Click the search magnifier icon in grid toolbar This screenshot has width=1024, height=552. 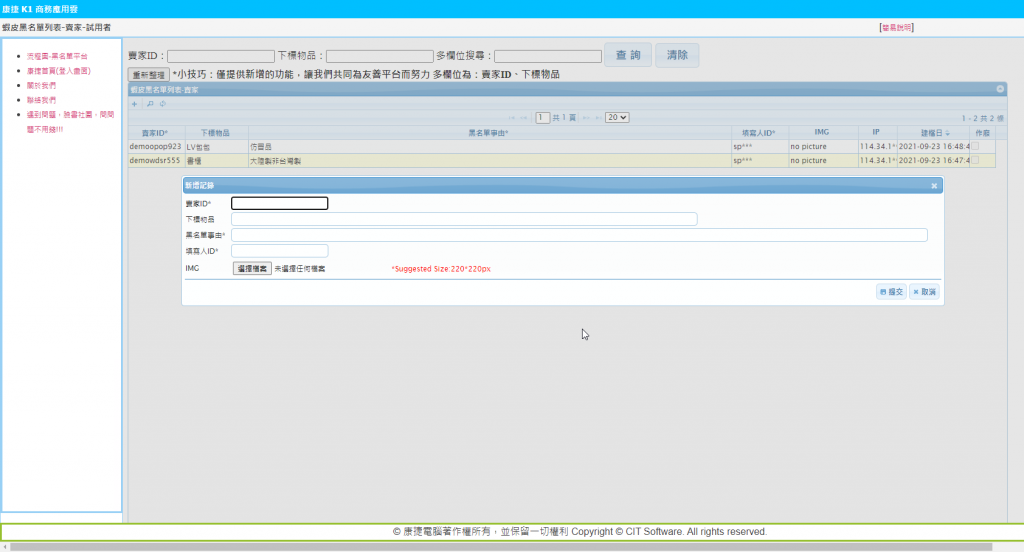(150, 104)
